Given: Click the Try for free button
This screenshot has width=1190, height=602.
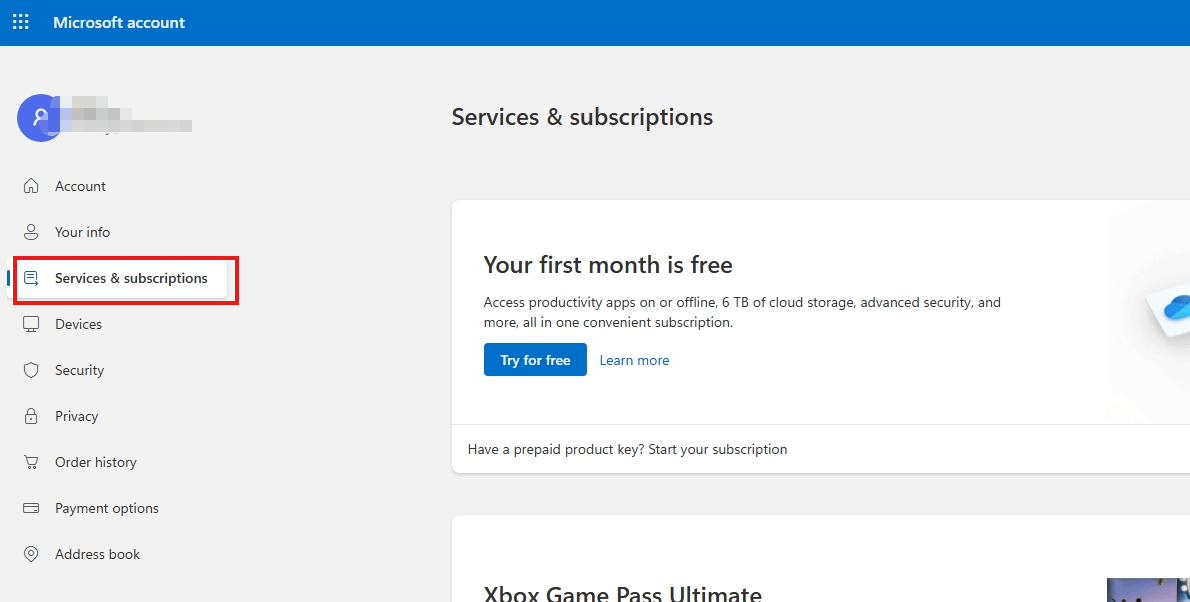Looking at the screenshot, I should 535,360.
